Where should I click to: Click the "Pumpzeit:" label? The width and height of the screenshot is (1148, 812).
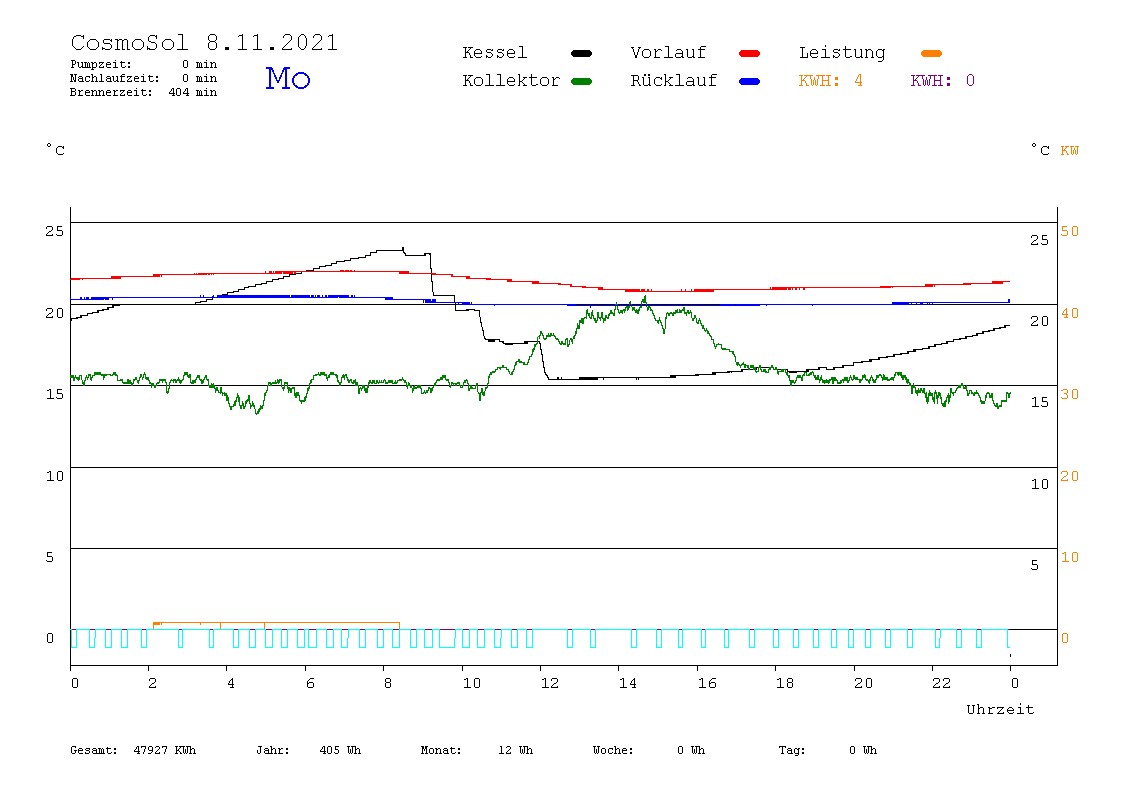101,64
